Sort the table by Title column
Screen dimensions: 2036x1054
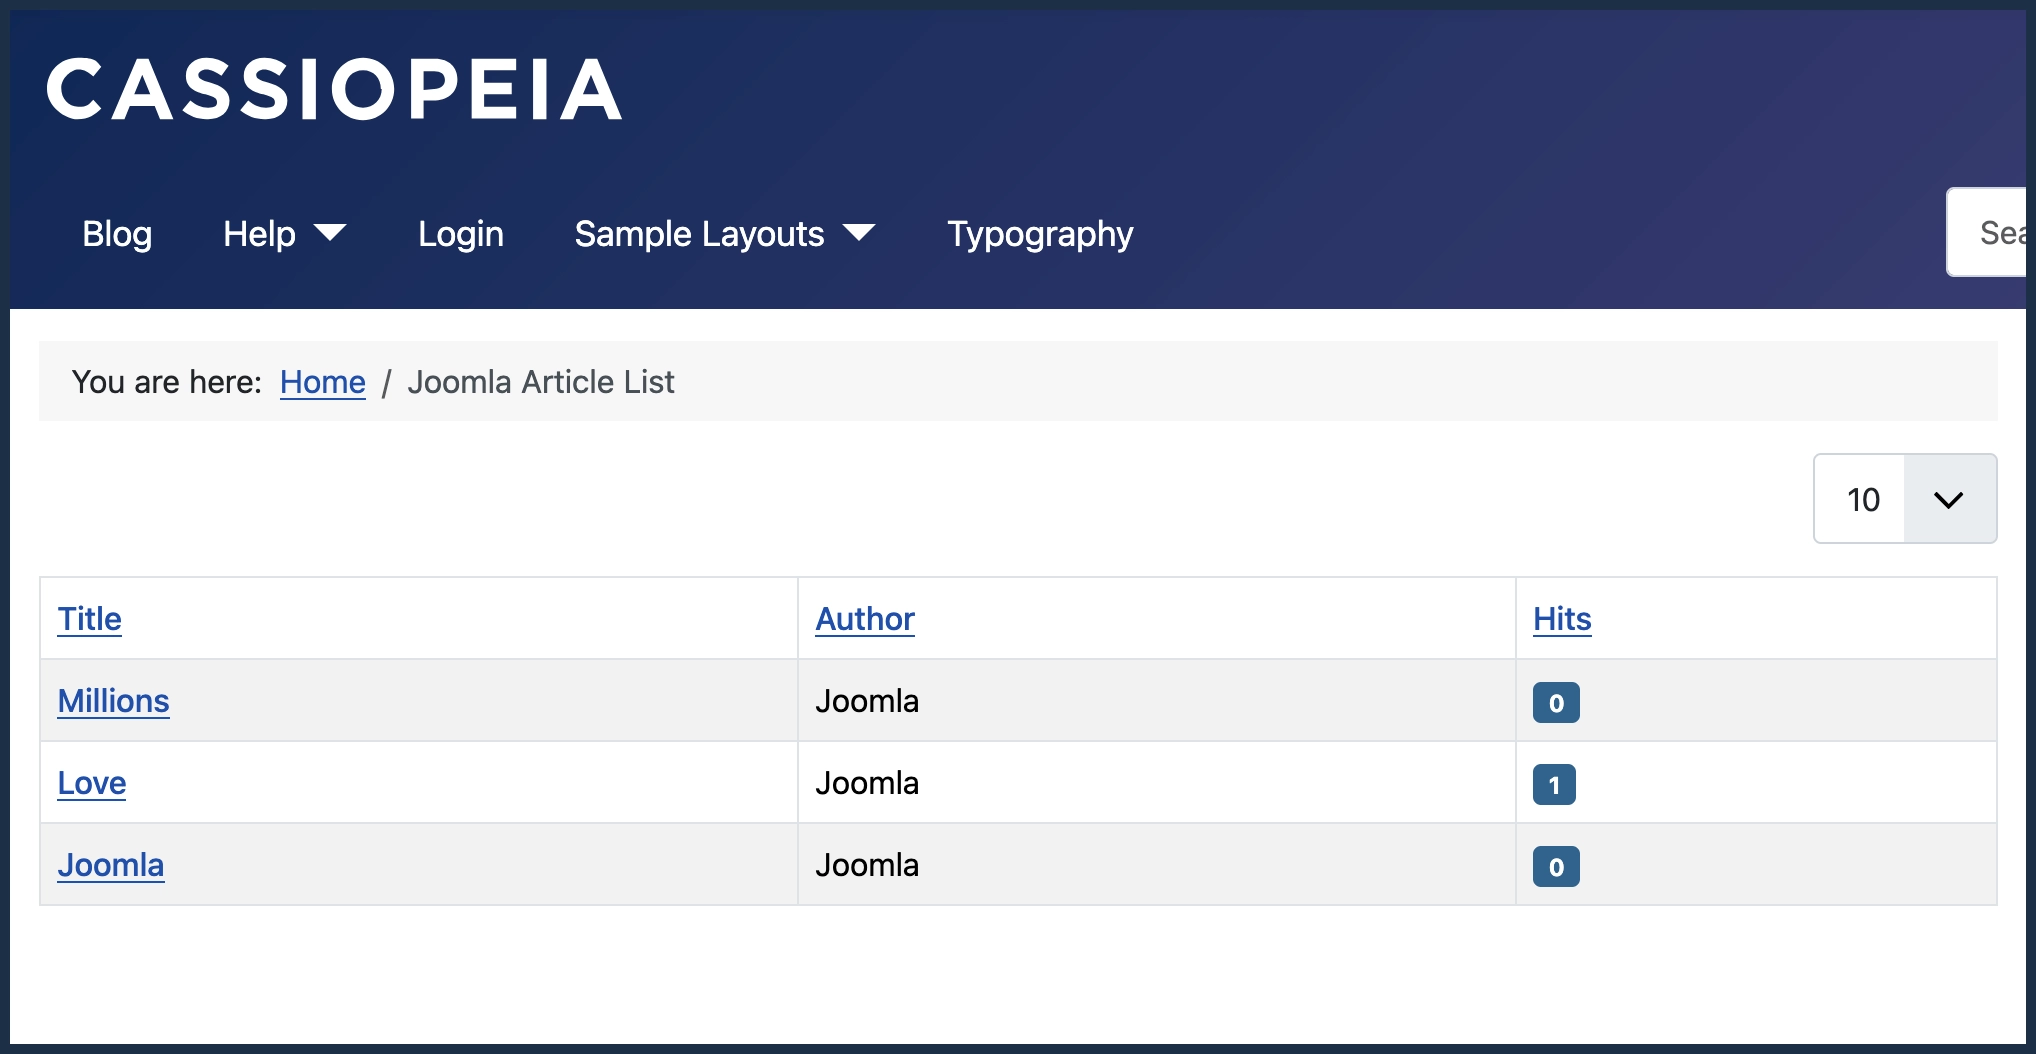pos(90,619)
